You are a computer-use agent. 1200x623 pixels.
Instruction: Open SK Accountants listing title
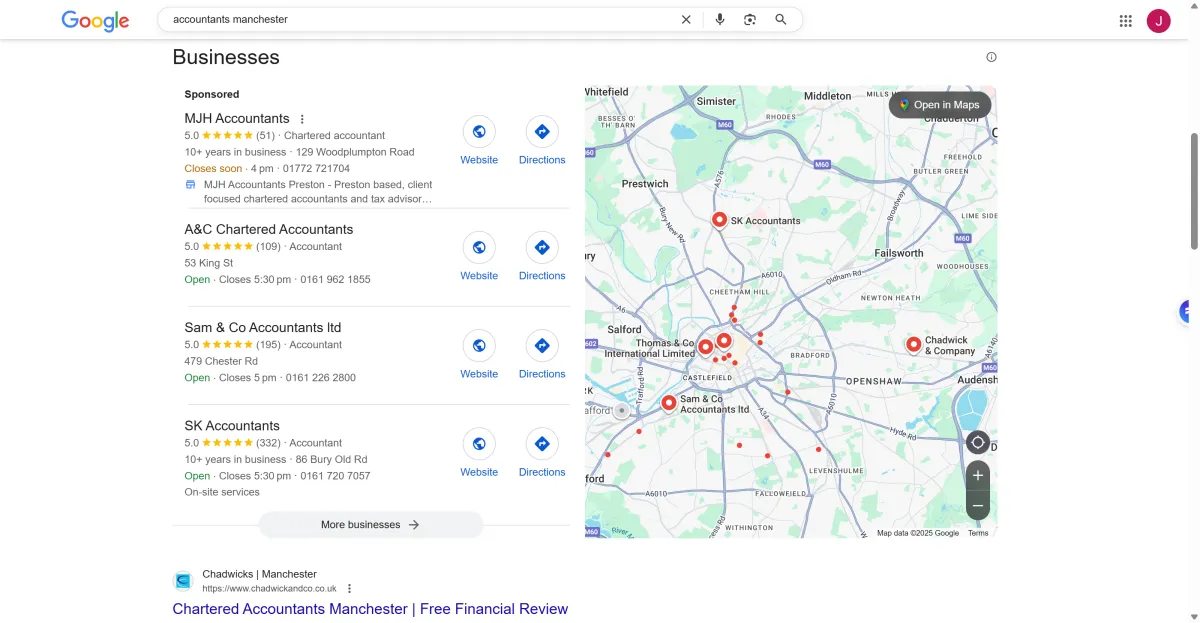tap(232, 425)
